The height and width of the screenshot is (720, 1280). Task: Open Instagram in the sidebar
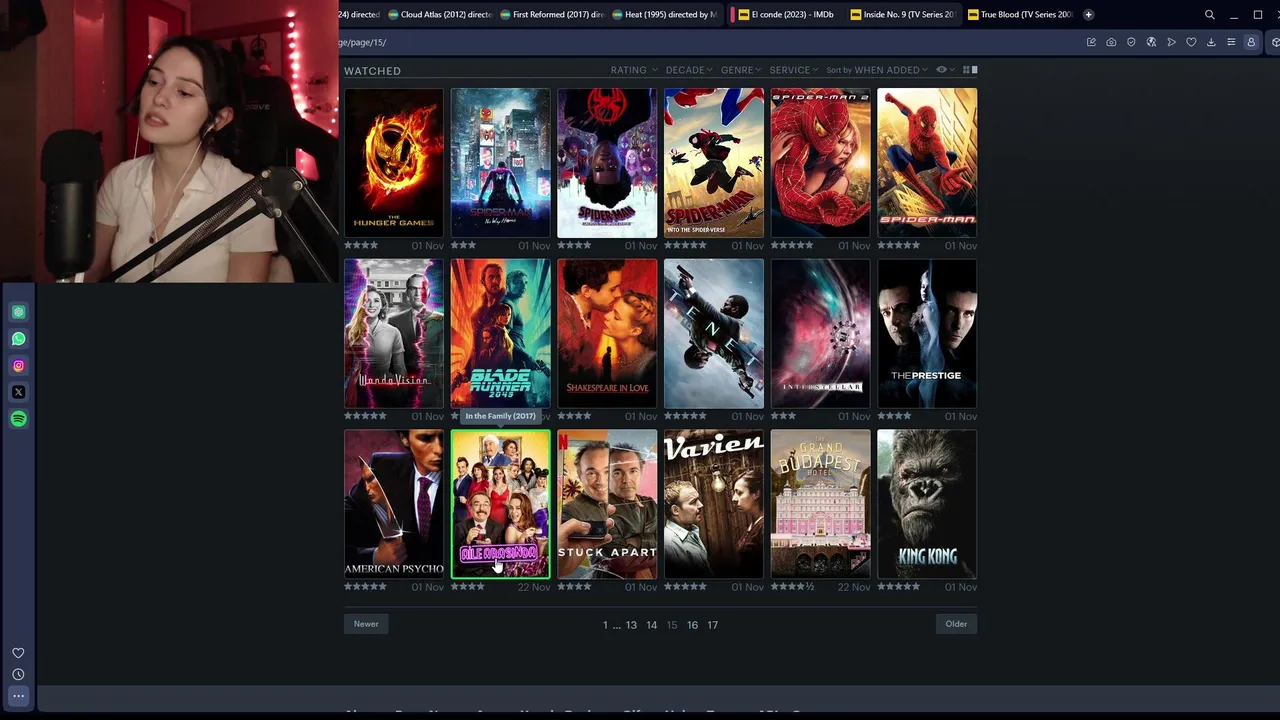[x=18, y=366]
